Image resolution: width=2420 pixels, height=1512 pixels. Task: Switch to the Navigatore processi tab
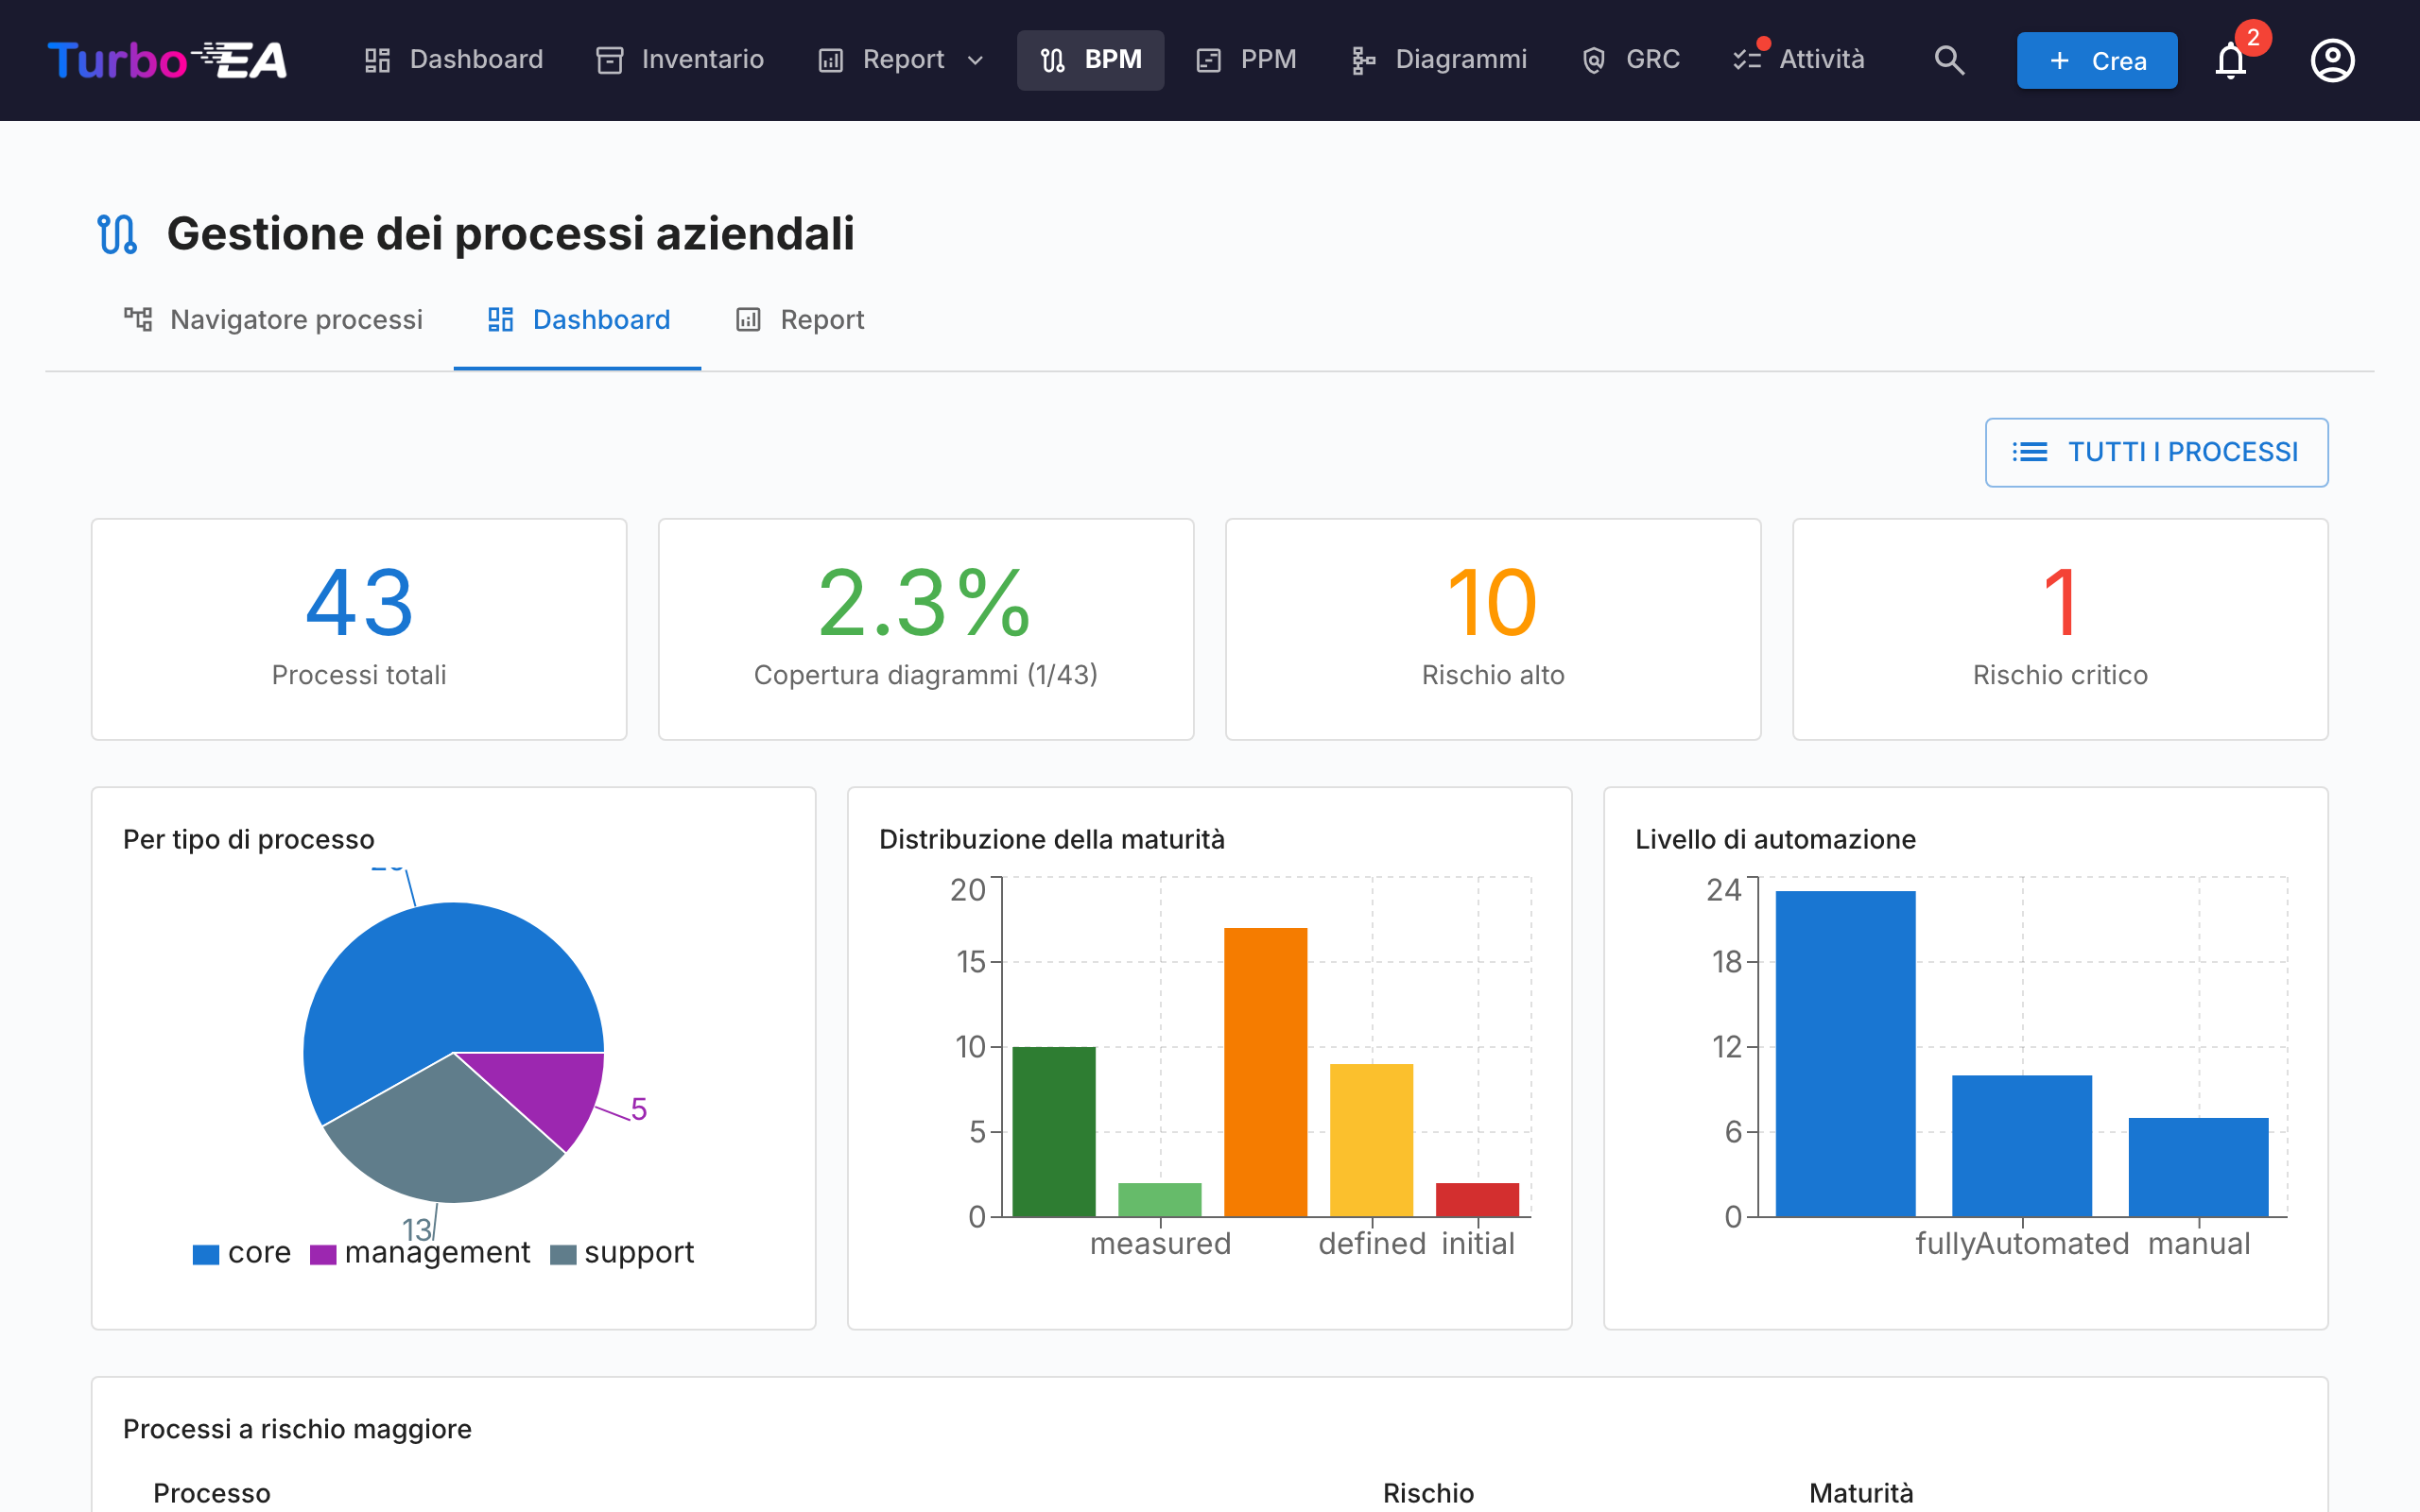click(x=273, y=319)
